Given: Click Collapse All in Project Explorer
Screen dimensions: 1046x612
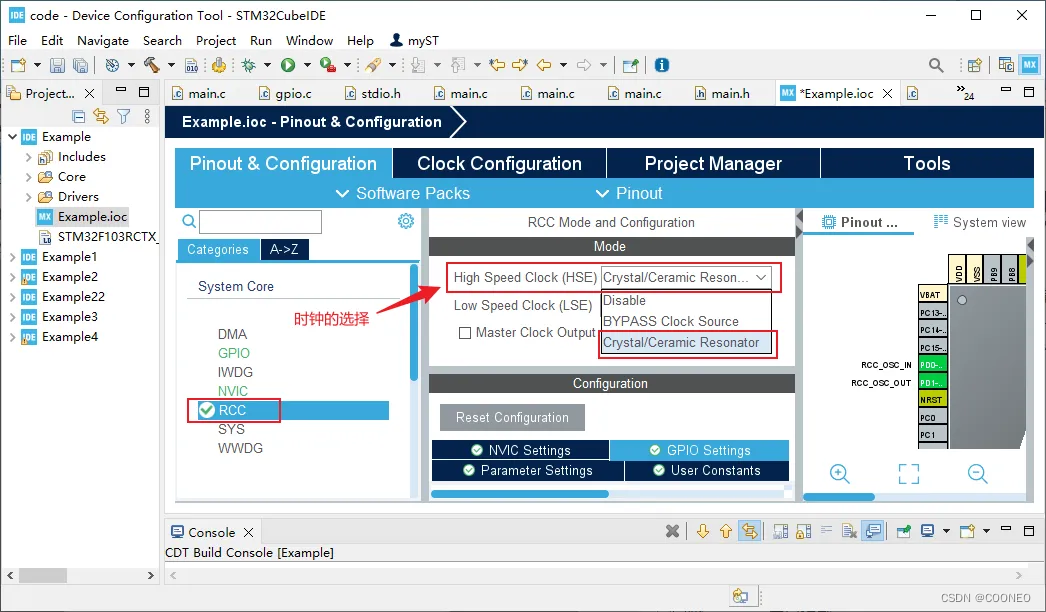Looking at the screenshot, I should 79,117.
